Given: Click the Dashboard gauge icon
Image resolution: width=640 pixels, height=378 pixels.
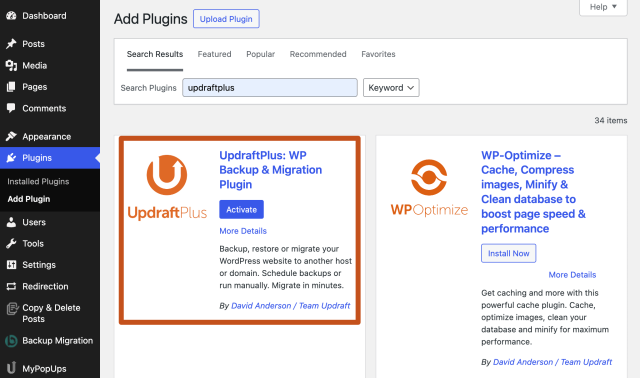Looking at the screenshot, I should point(11,16).
